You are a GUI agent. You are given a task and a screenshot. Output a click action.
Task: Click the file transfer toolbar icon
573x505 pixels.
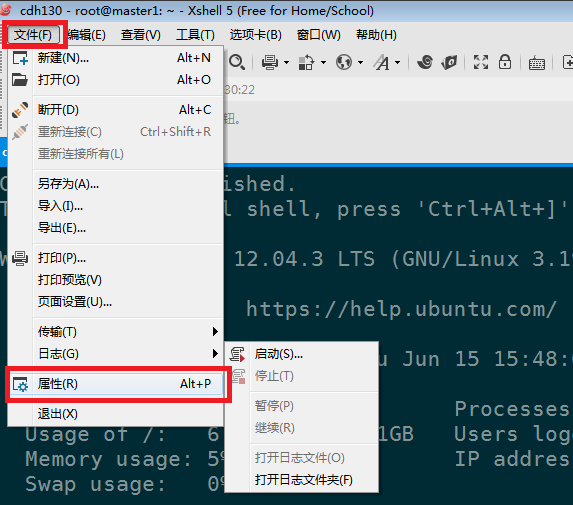(x=306, y=62)
